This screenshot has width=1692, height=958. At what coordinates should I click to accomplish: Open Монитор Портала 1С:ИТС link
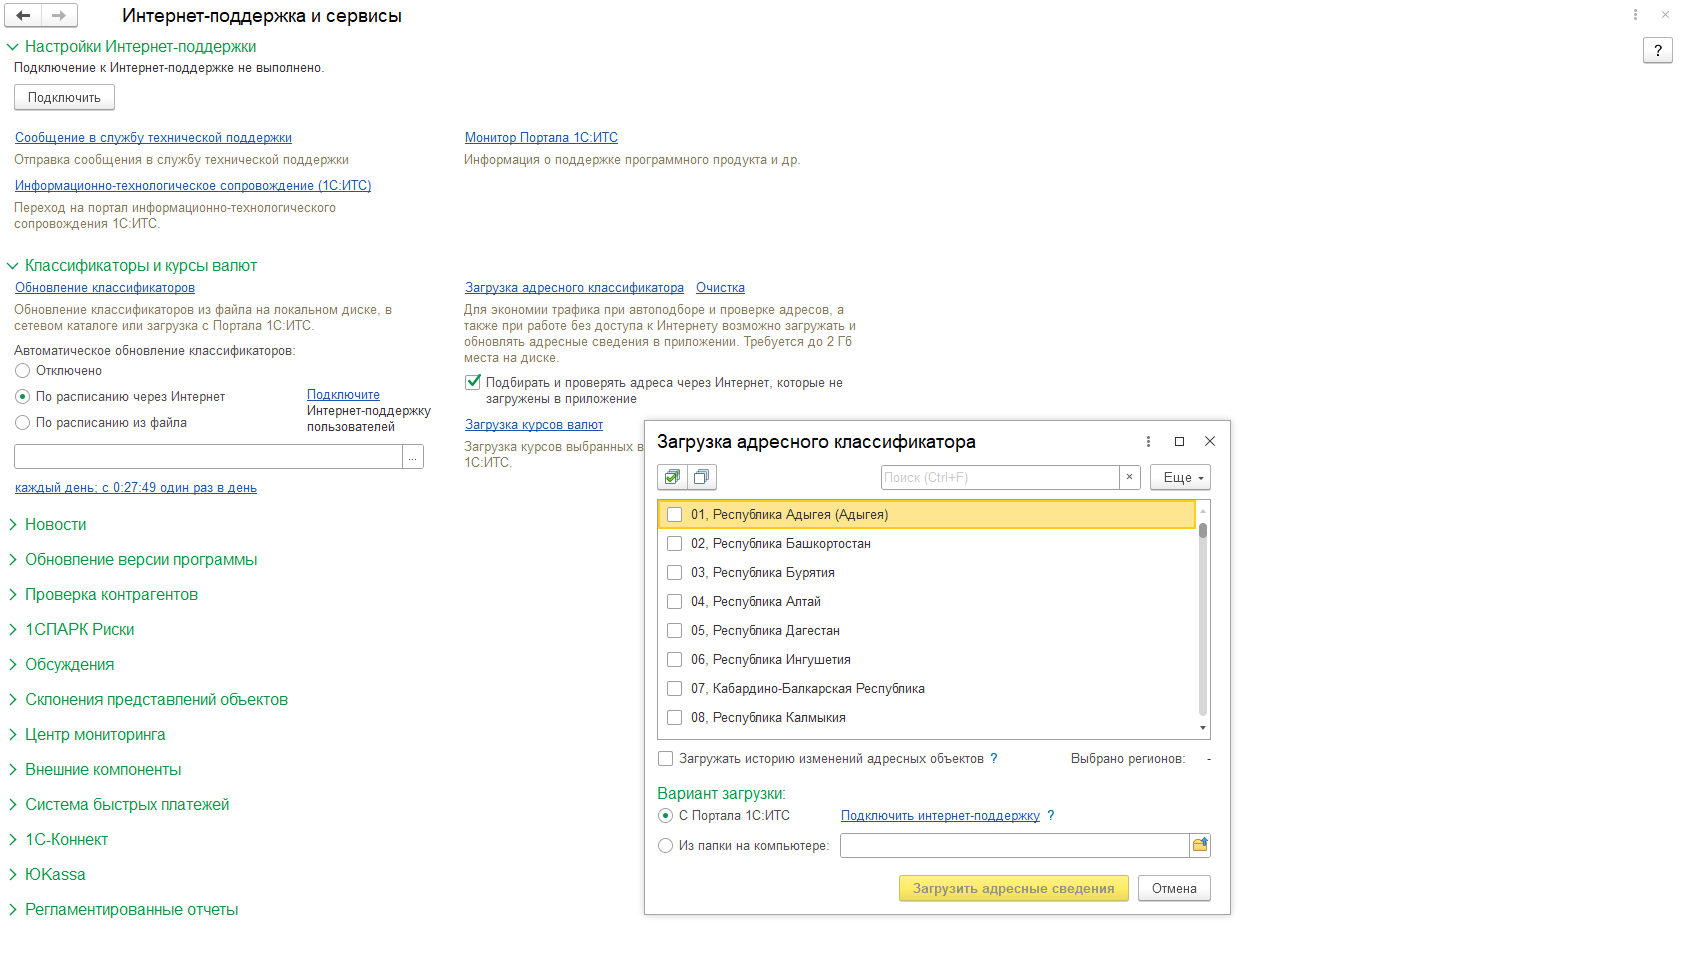point(541,138)
